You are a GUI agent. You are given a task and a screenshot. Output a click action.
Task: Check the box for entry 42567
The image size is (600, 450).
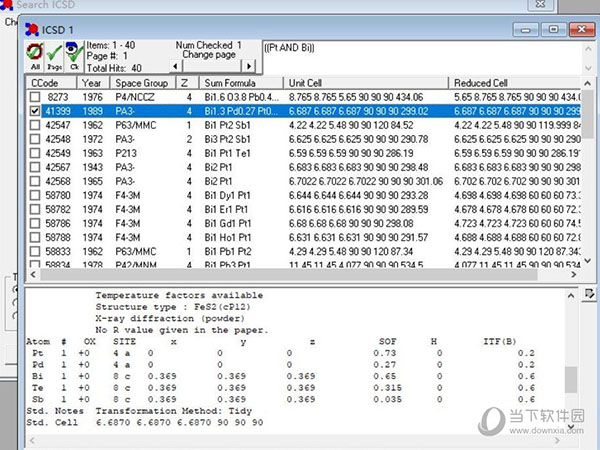click(35, 167)
